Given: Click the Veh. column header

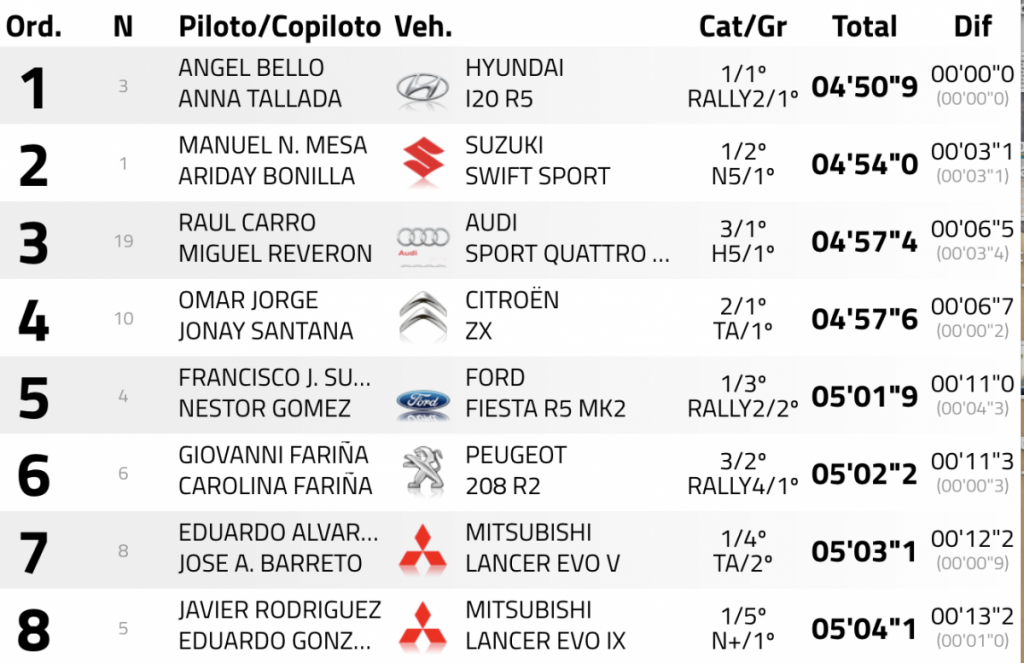Looking at the screenshot, I should 424,26.
